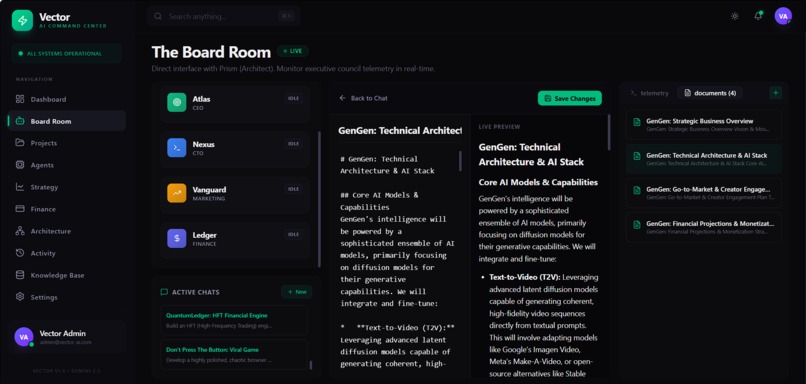The height and width of the screenshot is (384, 806).
Task: Click the Agents chip icon
Action: [20, 165]
